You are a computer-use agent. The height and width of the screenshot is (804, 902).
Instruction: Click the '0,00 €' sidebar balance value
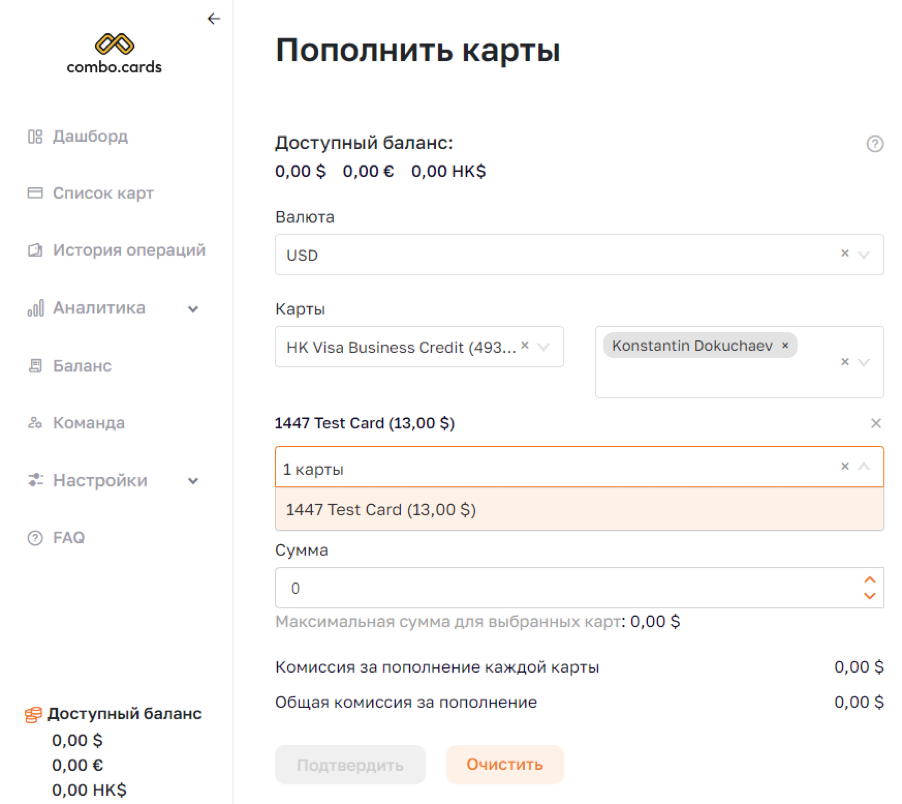(x=78, y=765)
